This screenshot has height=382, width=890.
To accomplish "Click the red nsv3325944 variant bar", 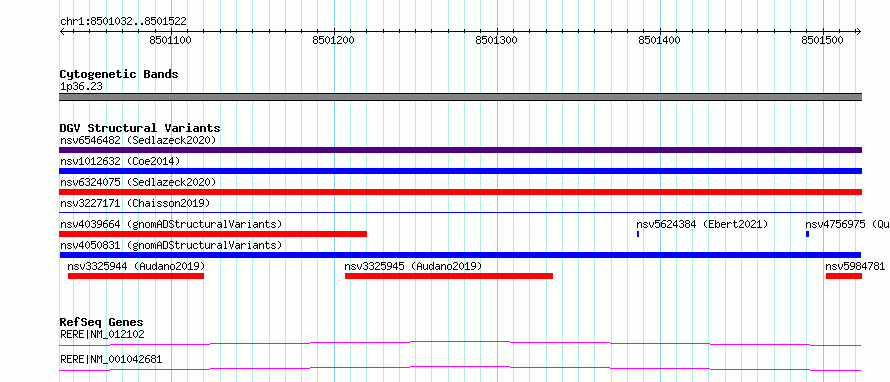I will pyautogui.click(x=136, y=276).
